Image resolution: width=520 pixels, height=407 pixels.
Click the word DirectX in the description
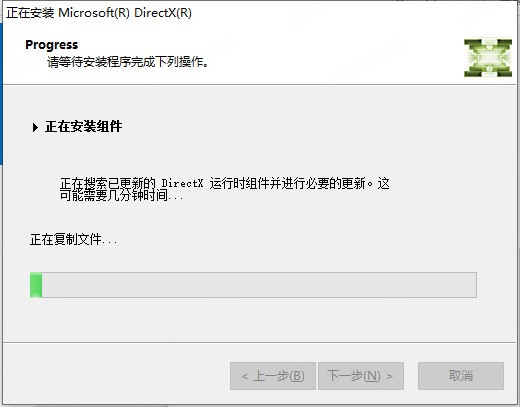182,183
